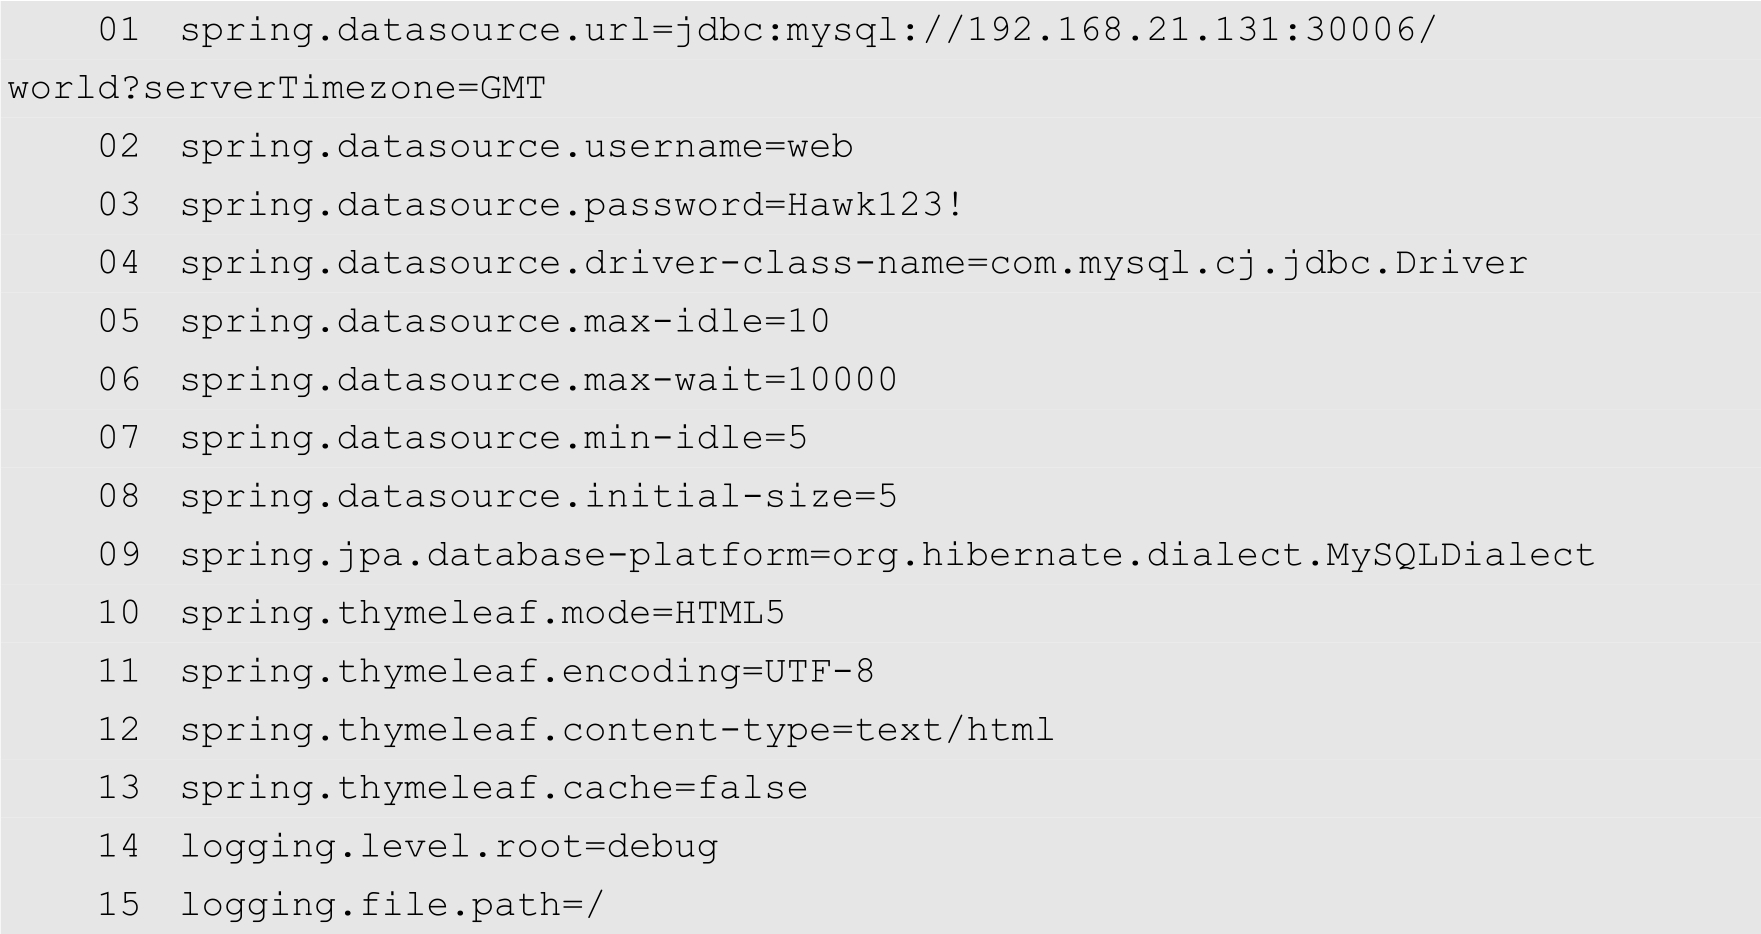1761x934 pixels.
Task: Click the MySQLDialect database-platform line
Action: 887,555
